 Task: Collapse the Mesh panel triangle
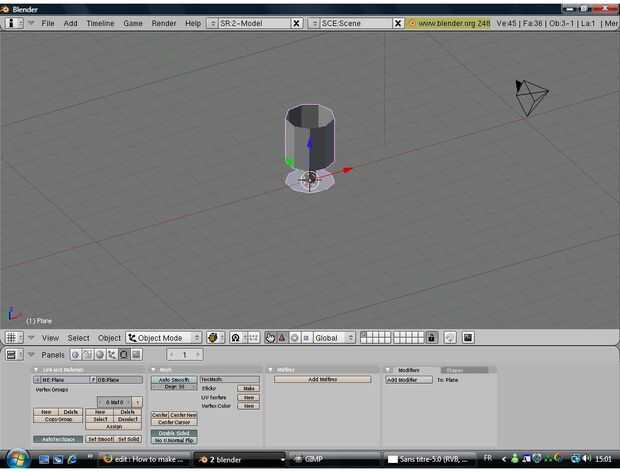[153, 370]
